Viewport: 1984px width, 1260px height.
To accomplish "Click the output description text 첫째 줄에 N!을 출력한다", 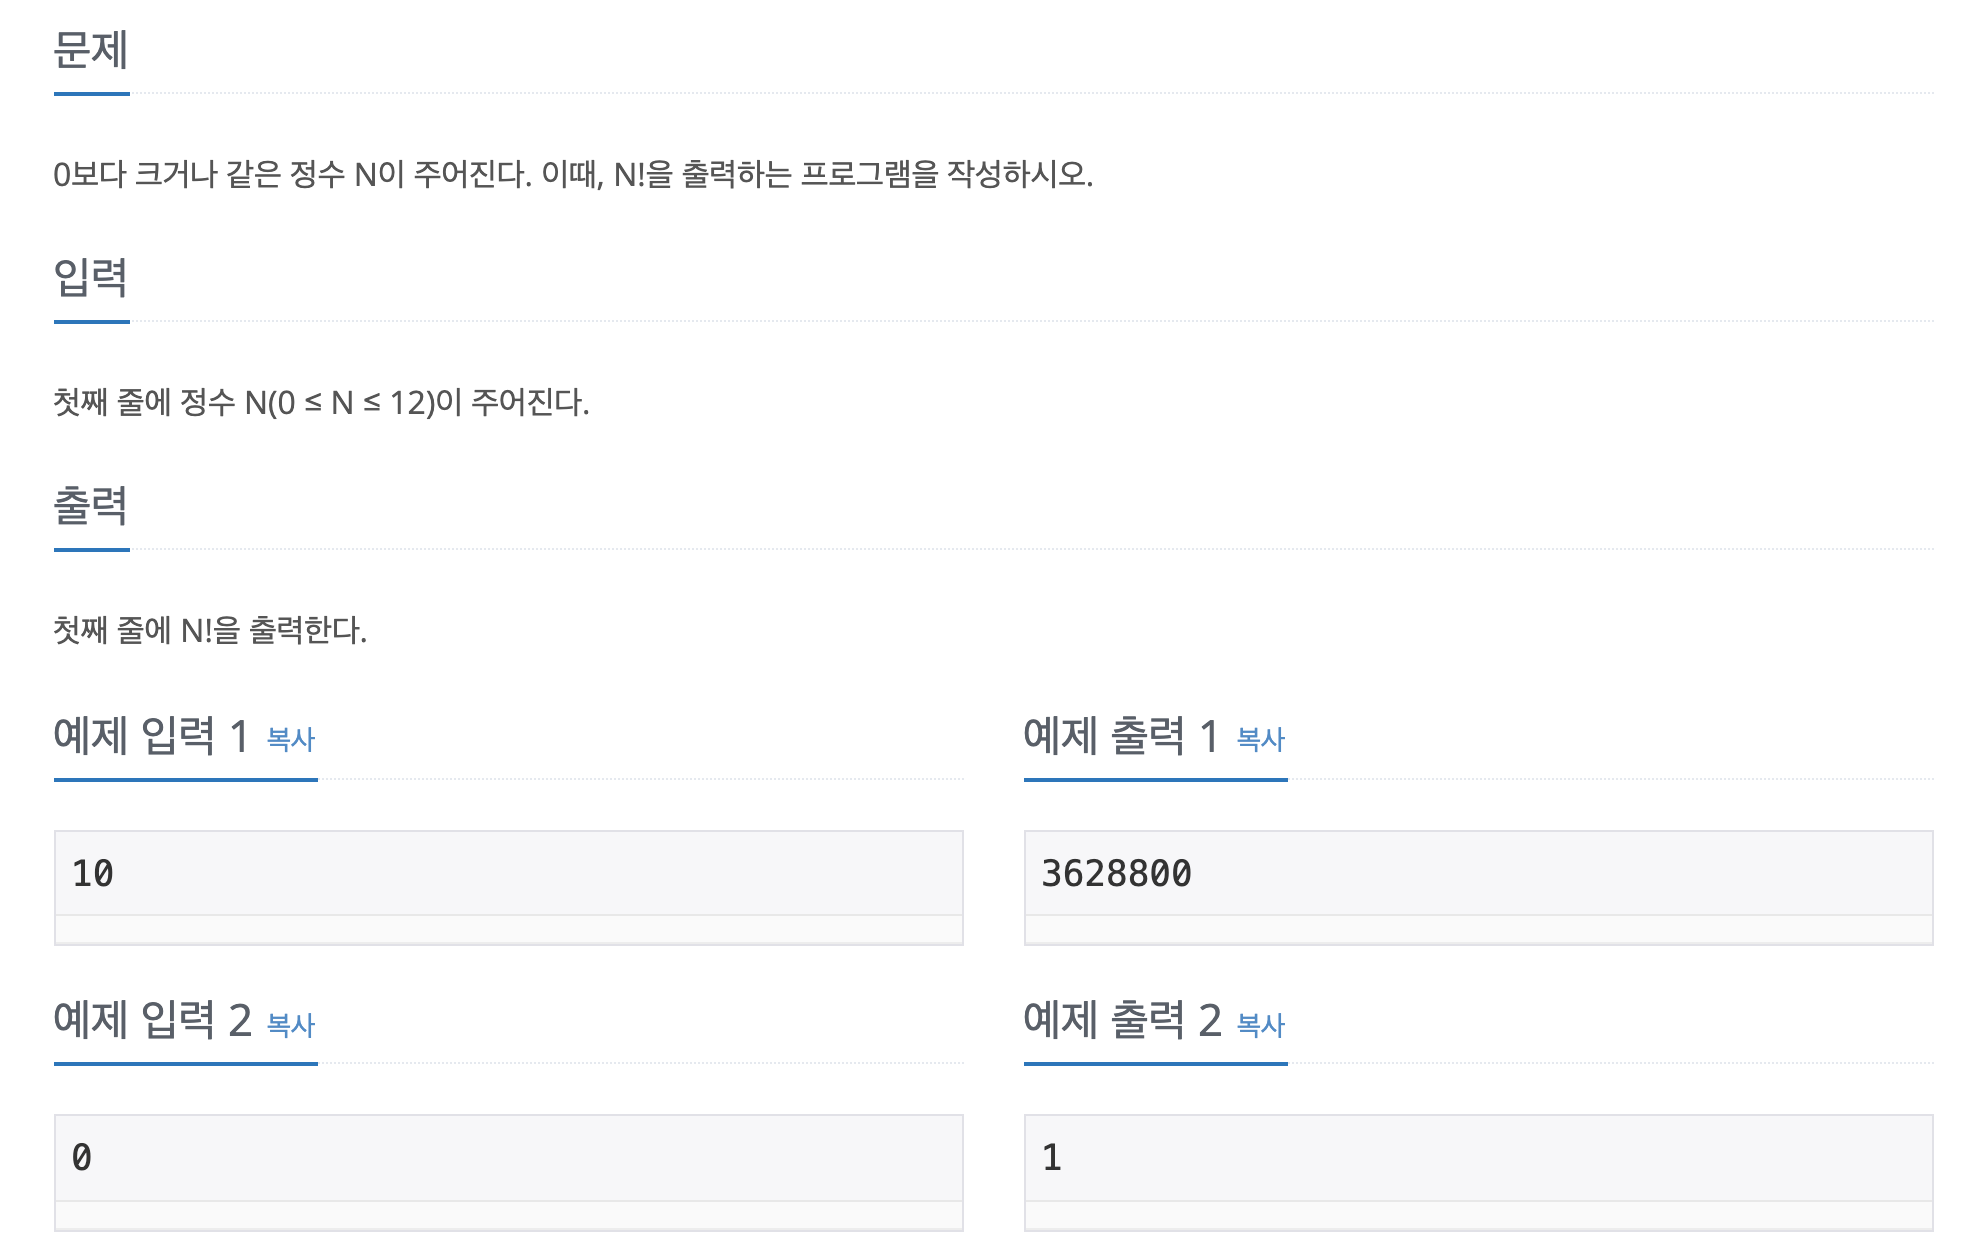I will (210, 631).
